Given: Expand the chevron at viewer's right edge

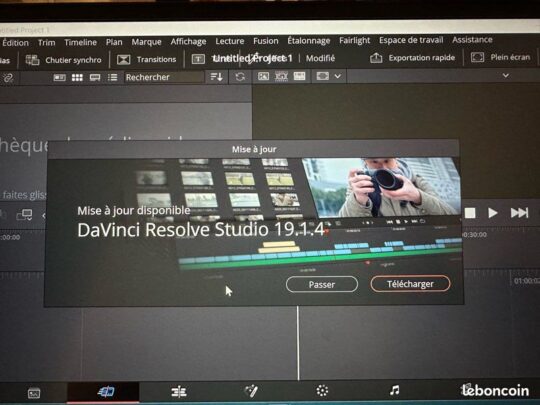Looking at the screenshot, I should click(x=506, y=75).
